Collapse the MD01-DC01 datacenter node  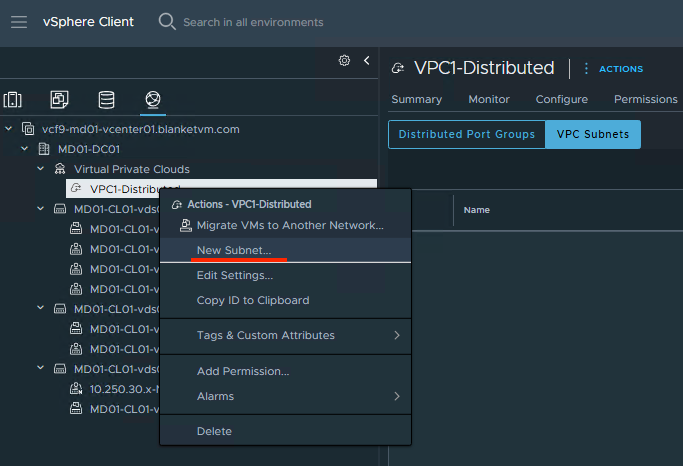pyautogui.click(x=26, y=149)
